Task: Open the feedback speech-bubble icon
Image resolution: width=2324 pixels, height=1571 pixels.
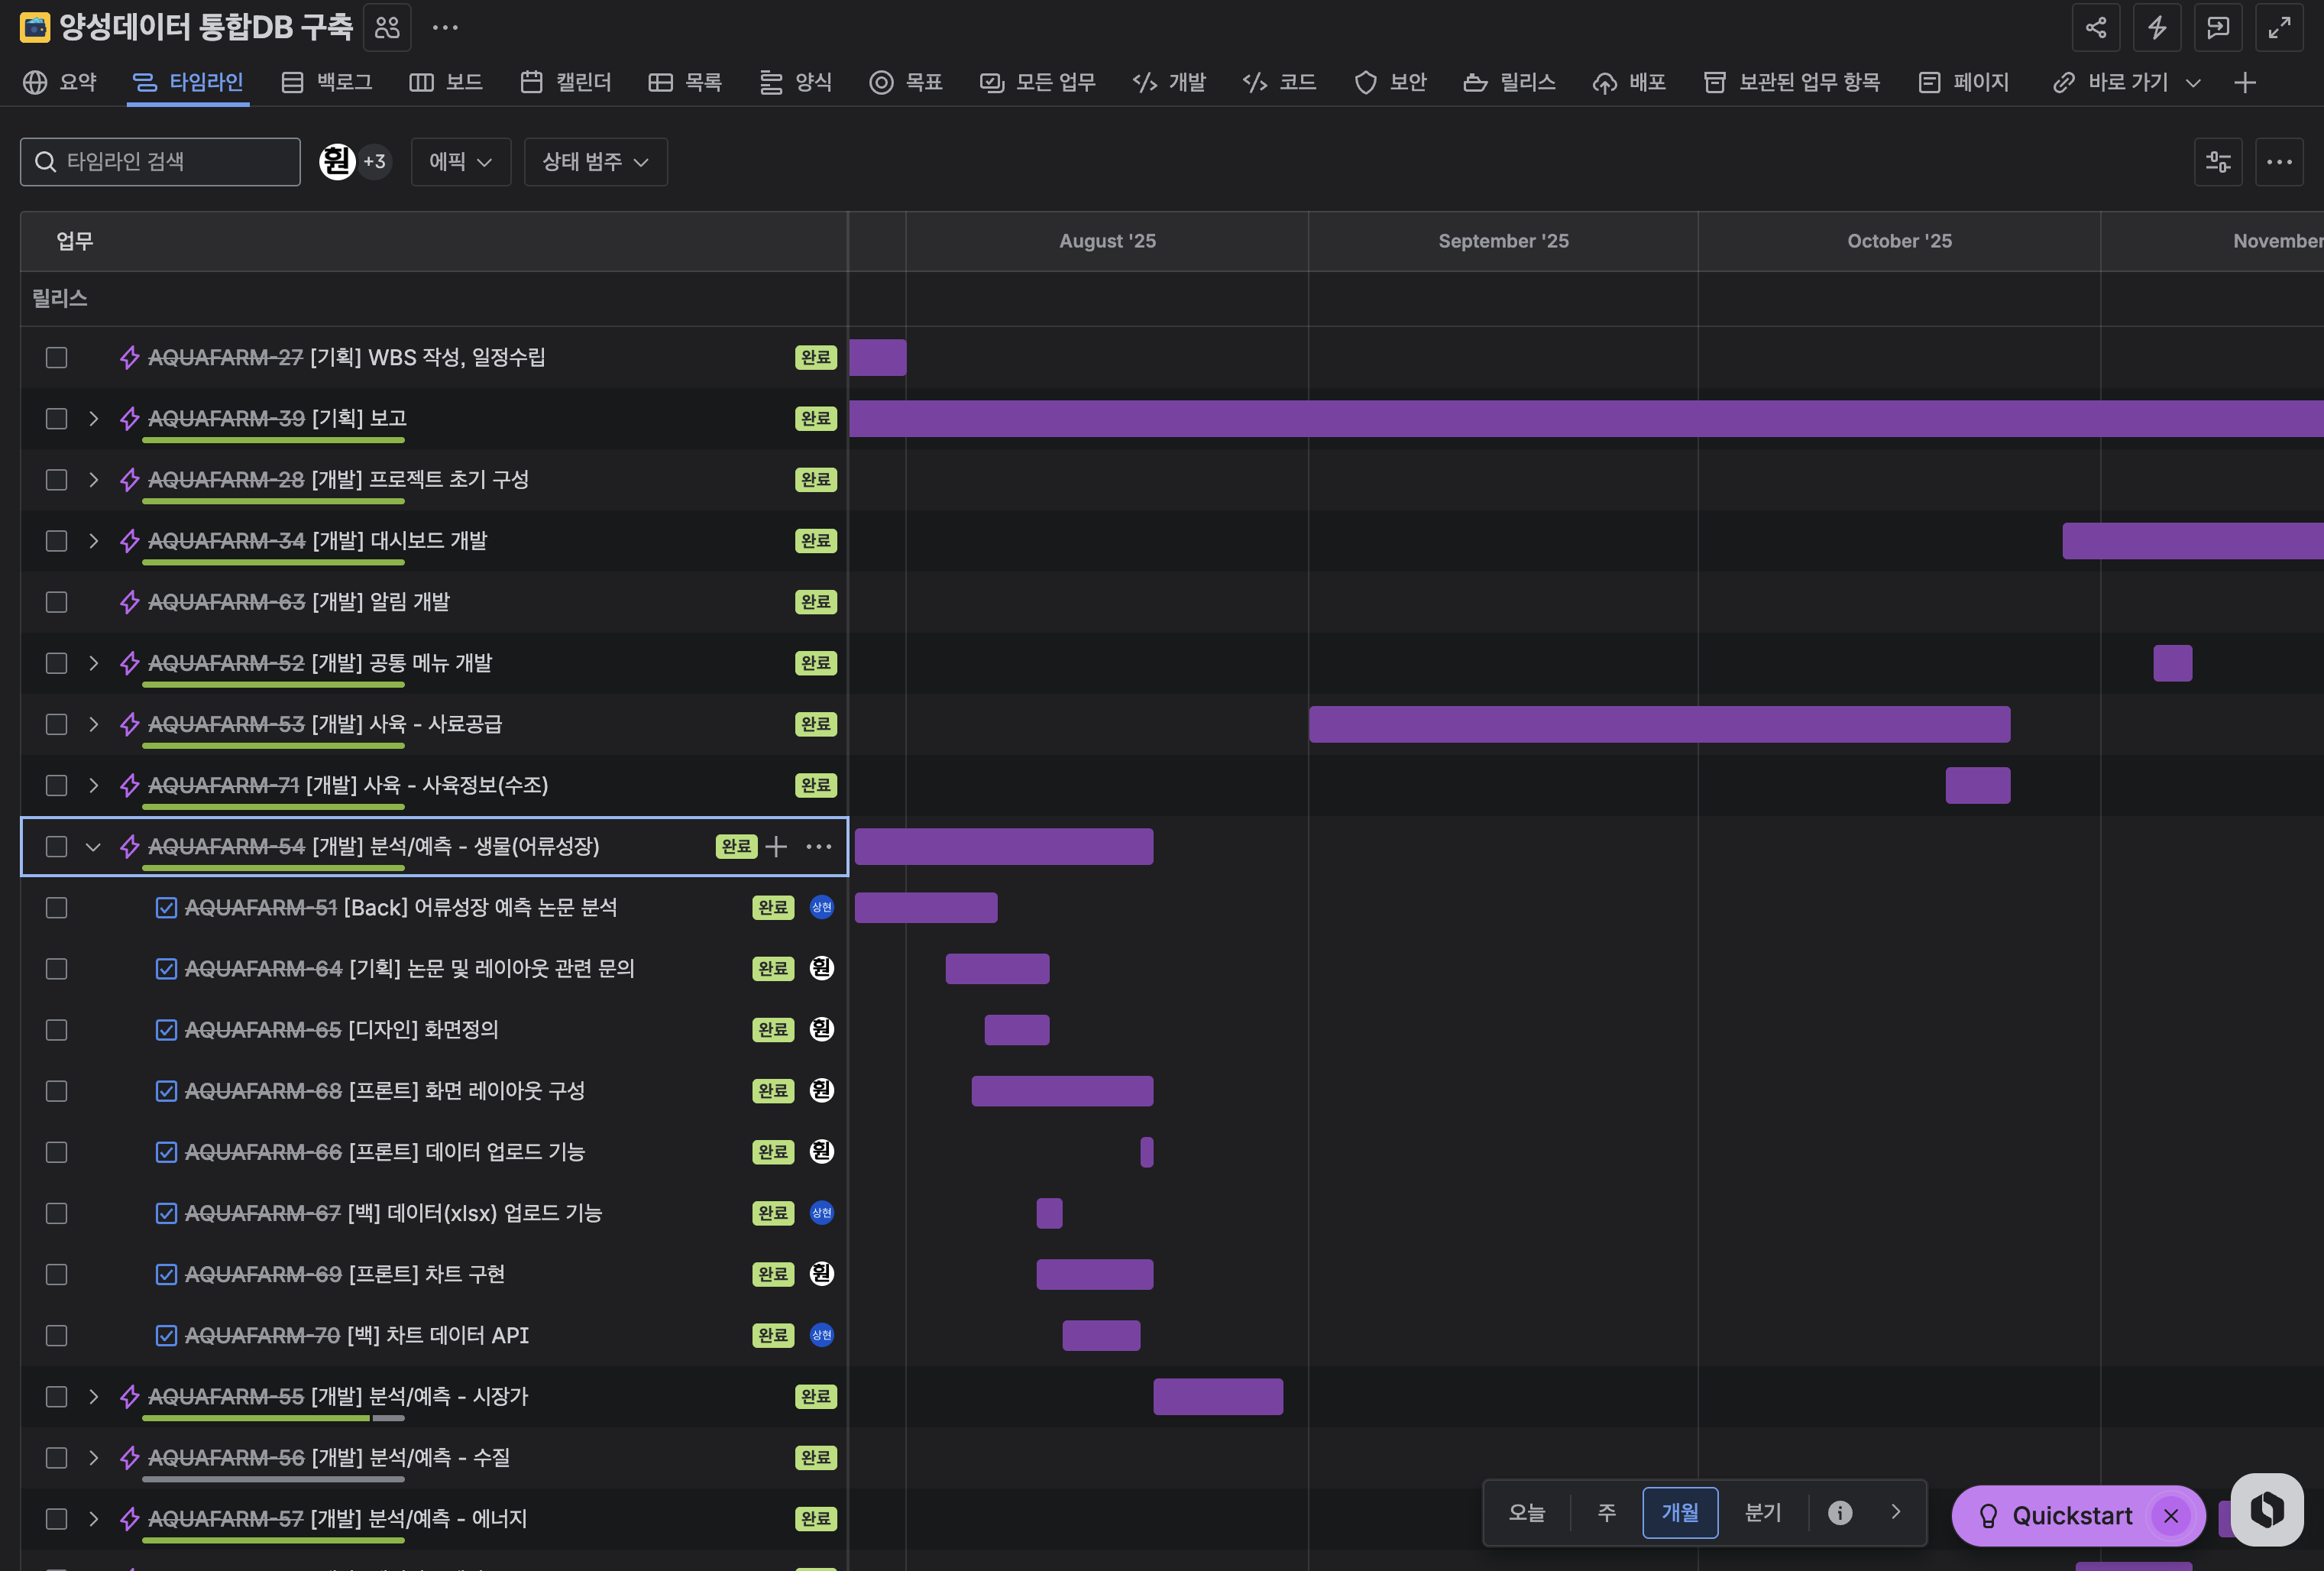Action: click(x=2218, y=28)
